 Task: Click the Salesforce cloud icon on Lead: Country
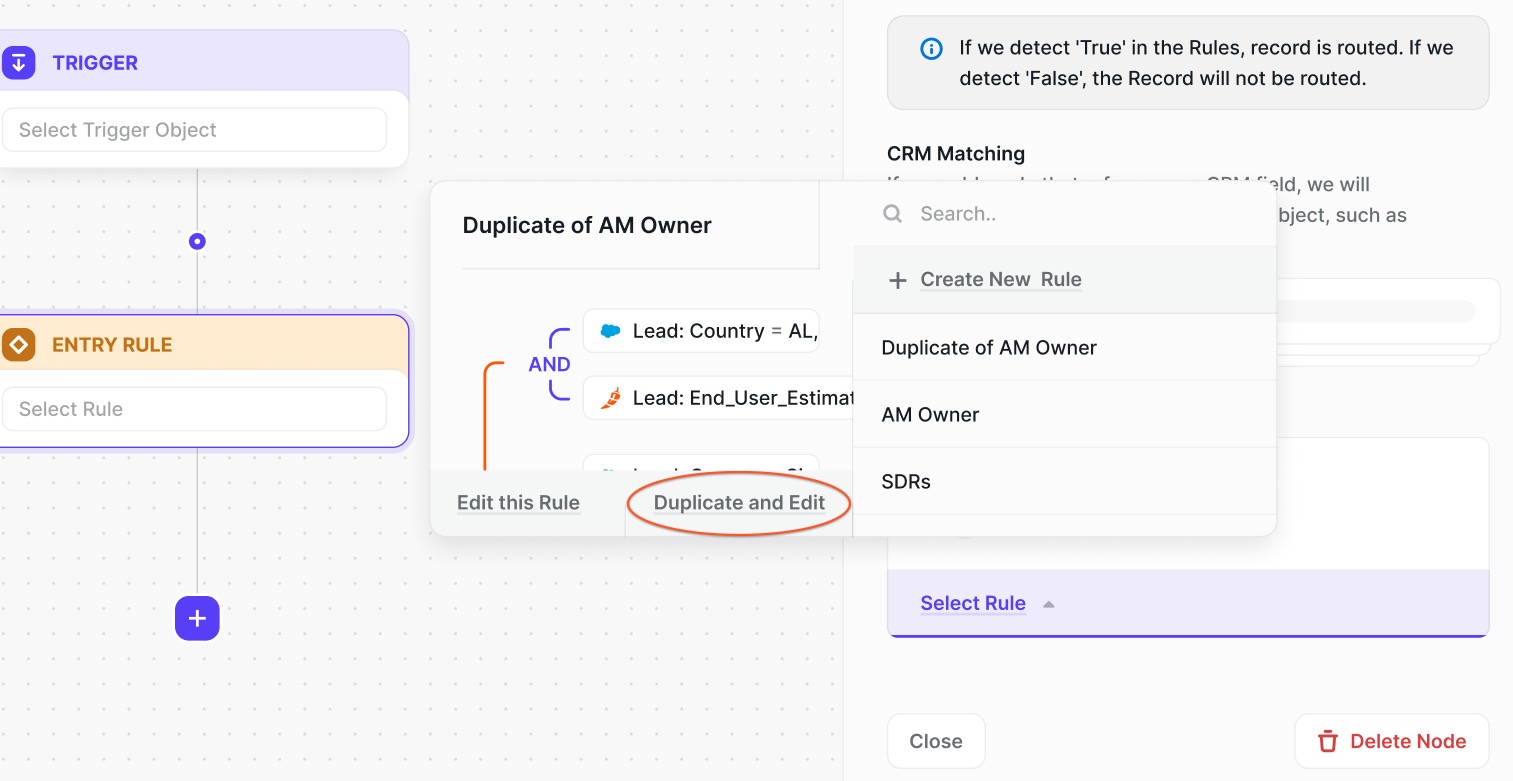(x=610, y=331)
